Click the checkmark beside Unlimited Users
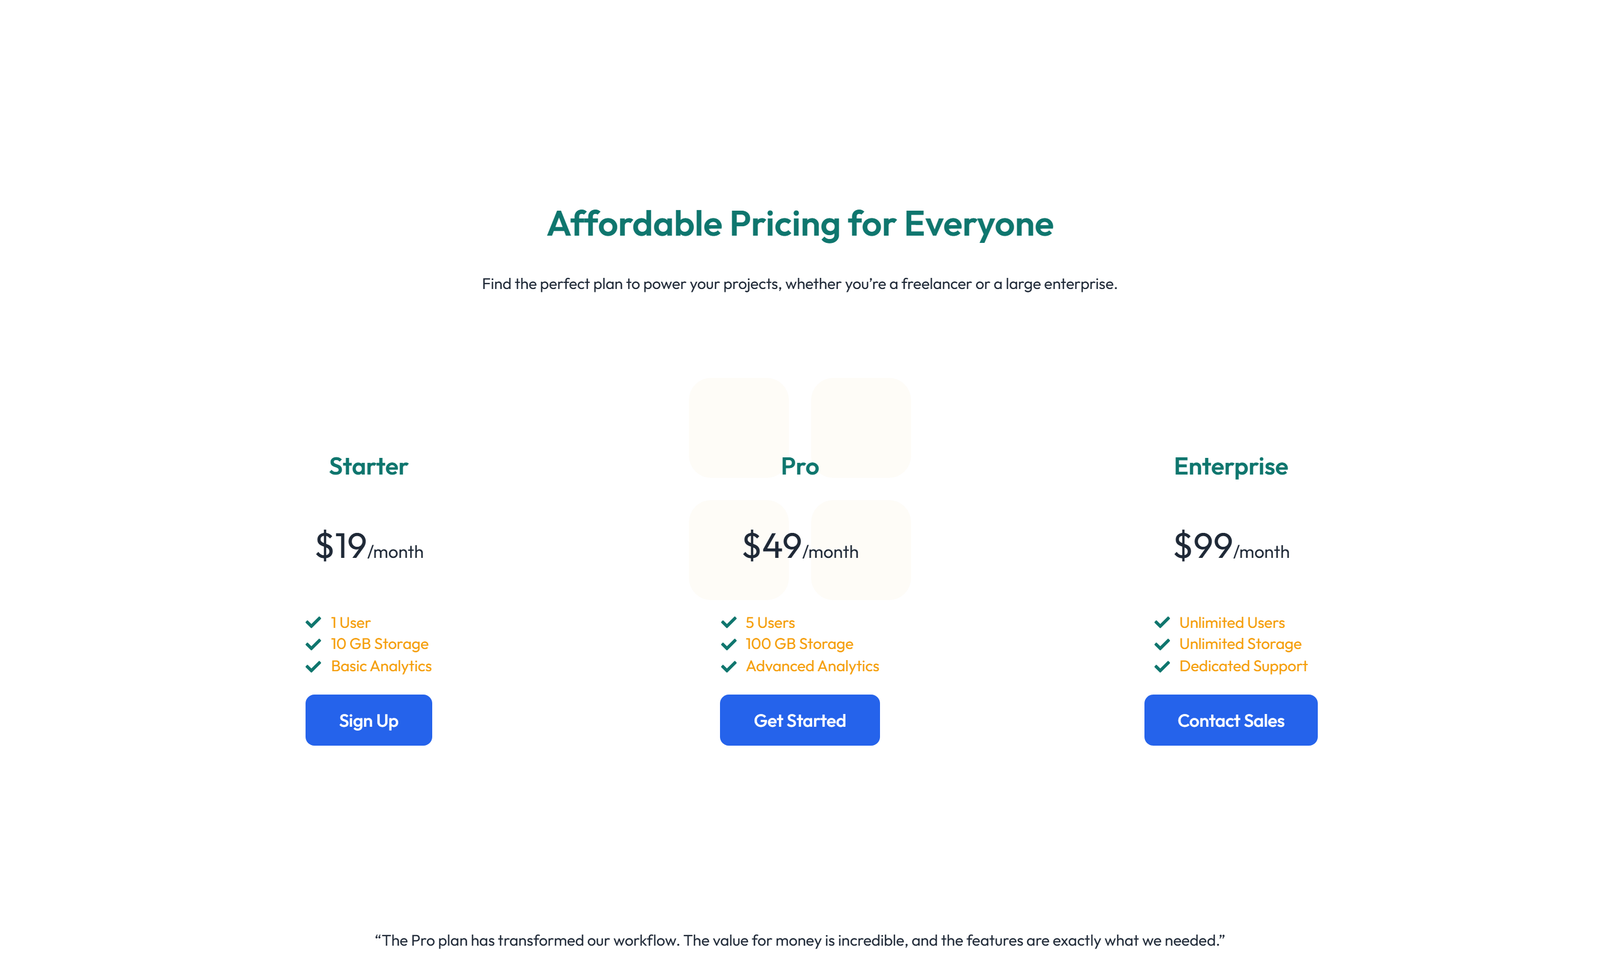 [1160, 622]
